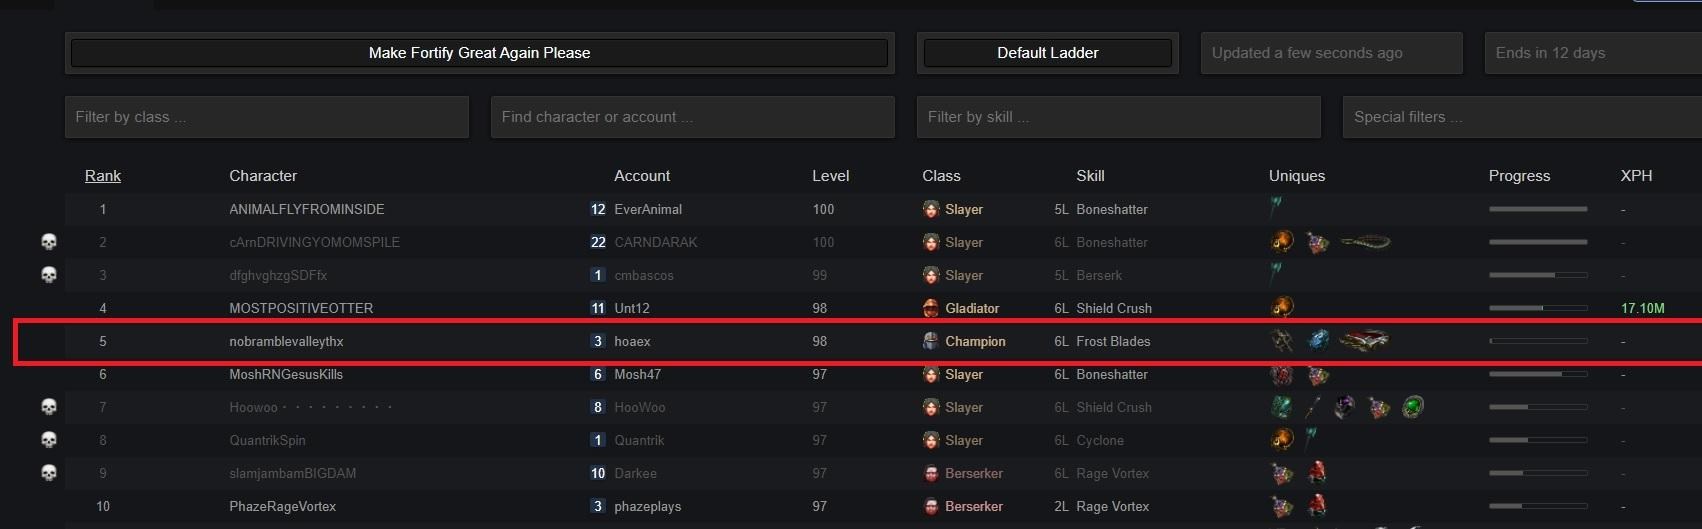Open the account Mosh47
This screenshot has width=1702, height=529.
(637, 374)
